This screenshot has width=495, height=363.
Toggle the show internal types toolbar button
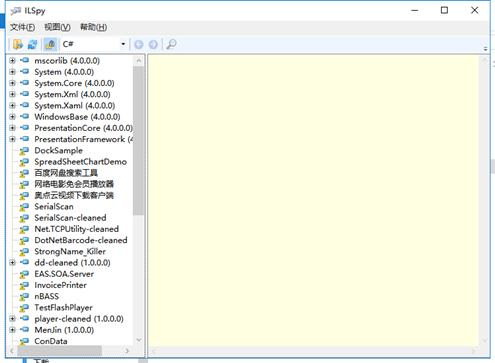[x=50, y=44]
